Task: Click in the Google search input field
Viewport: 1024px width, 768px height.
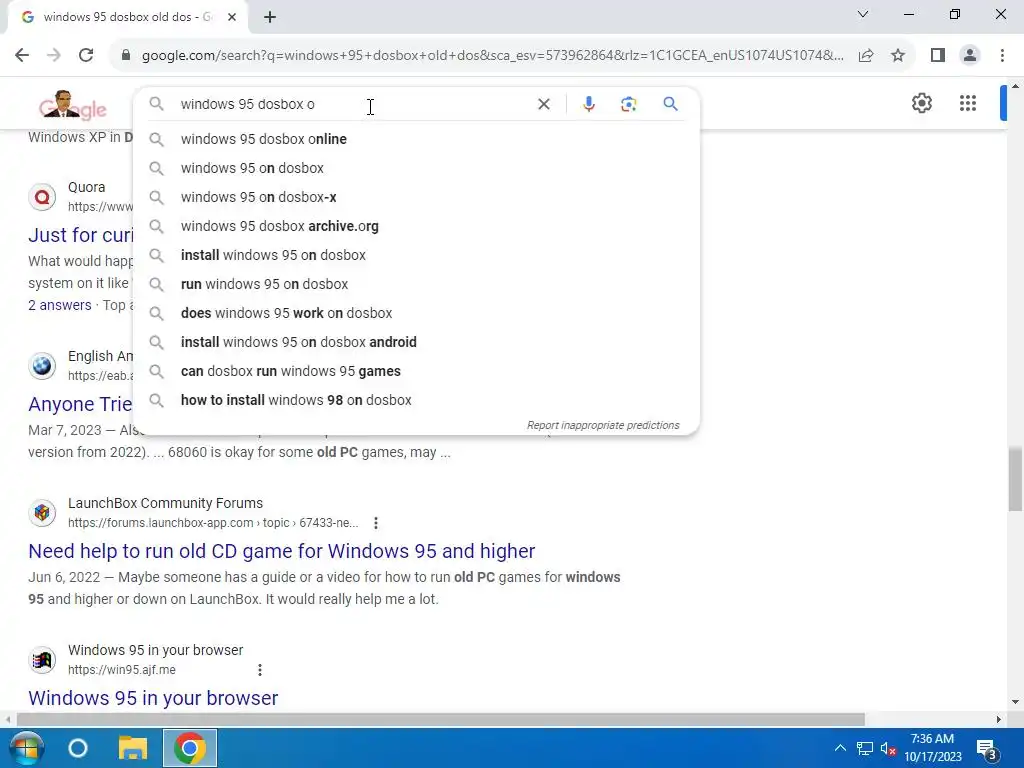Action: tap(353, 104)
